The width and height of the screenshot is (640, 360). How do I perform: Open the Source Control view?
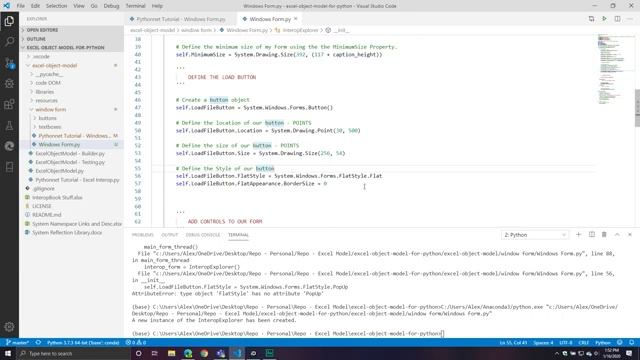9,62
